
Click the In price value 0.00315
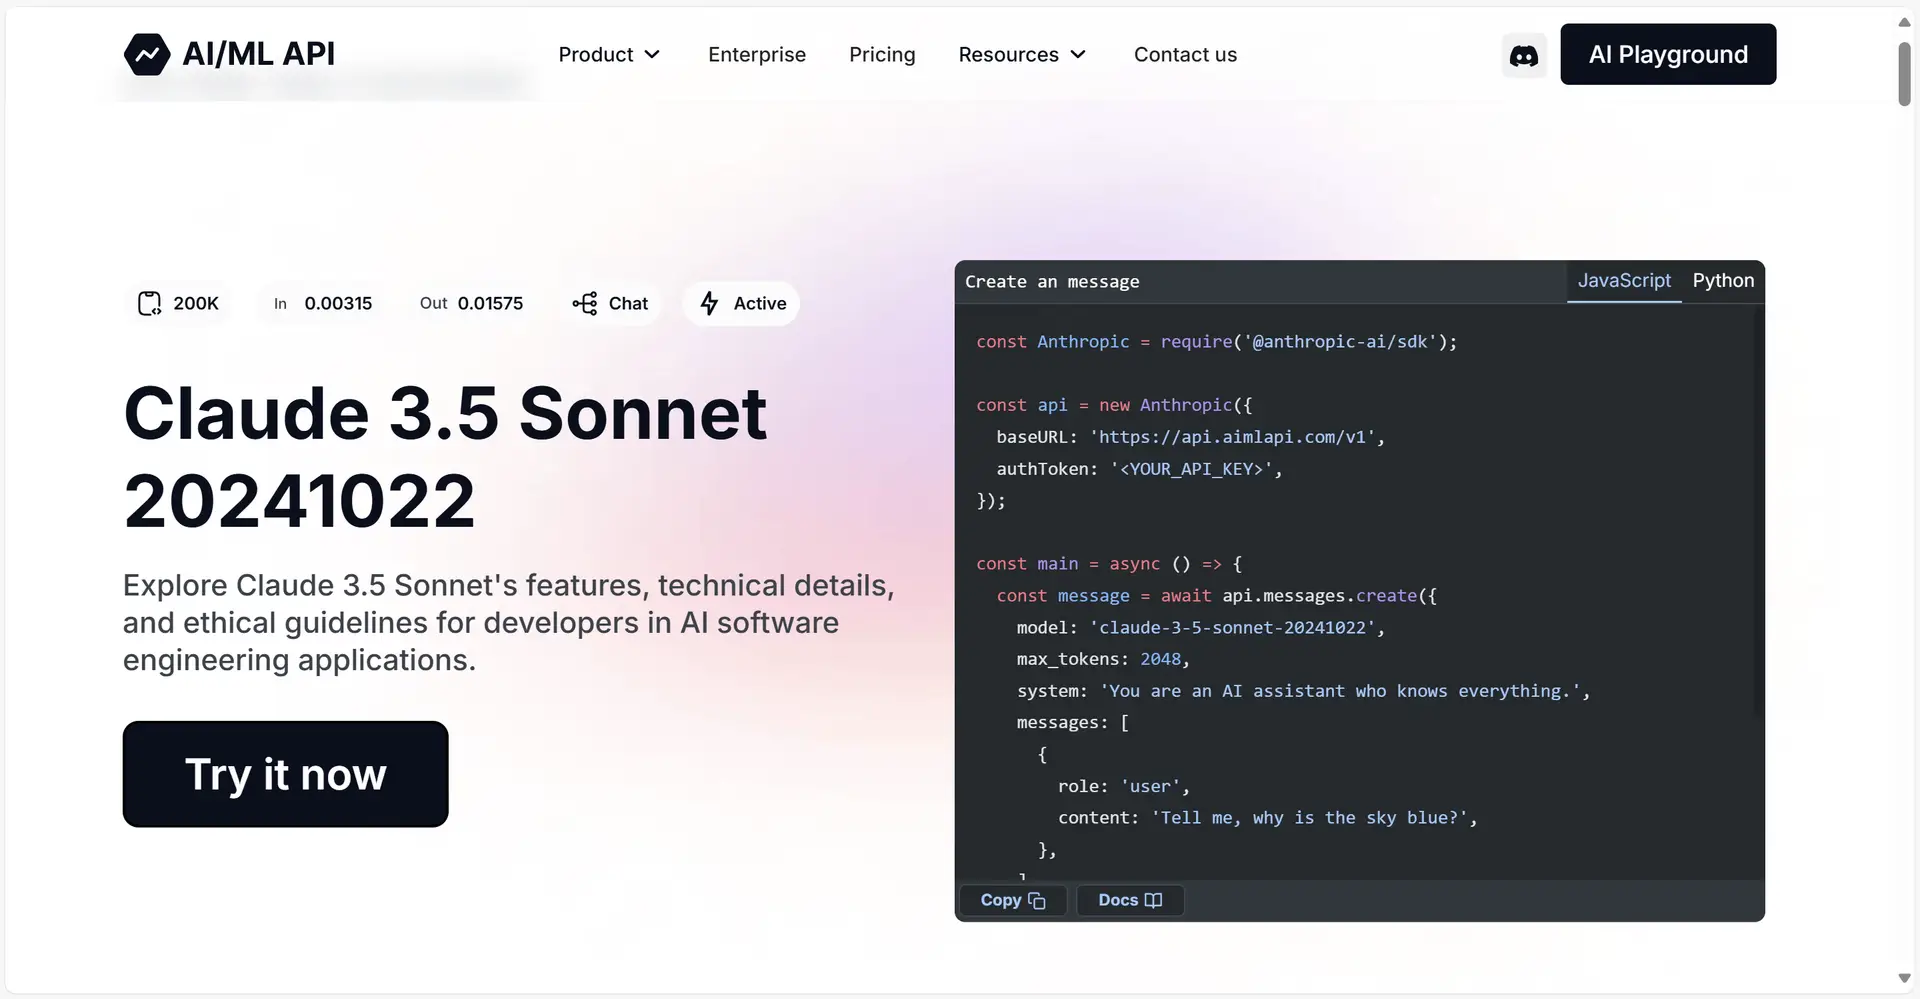(338, 303)
